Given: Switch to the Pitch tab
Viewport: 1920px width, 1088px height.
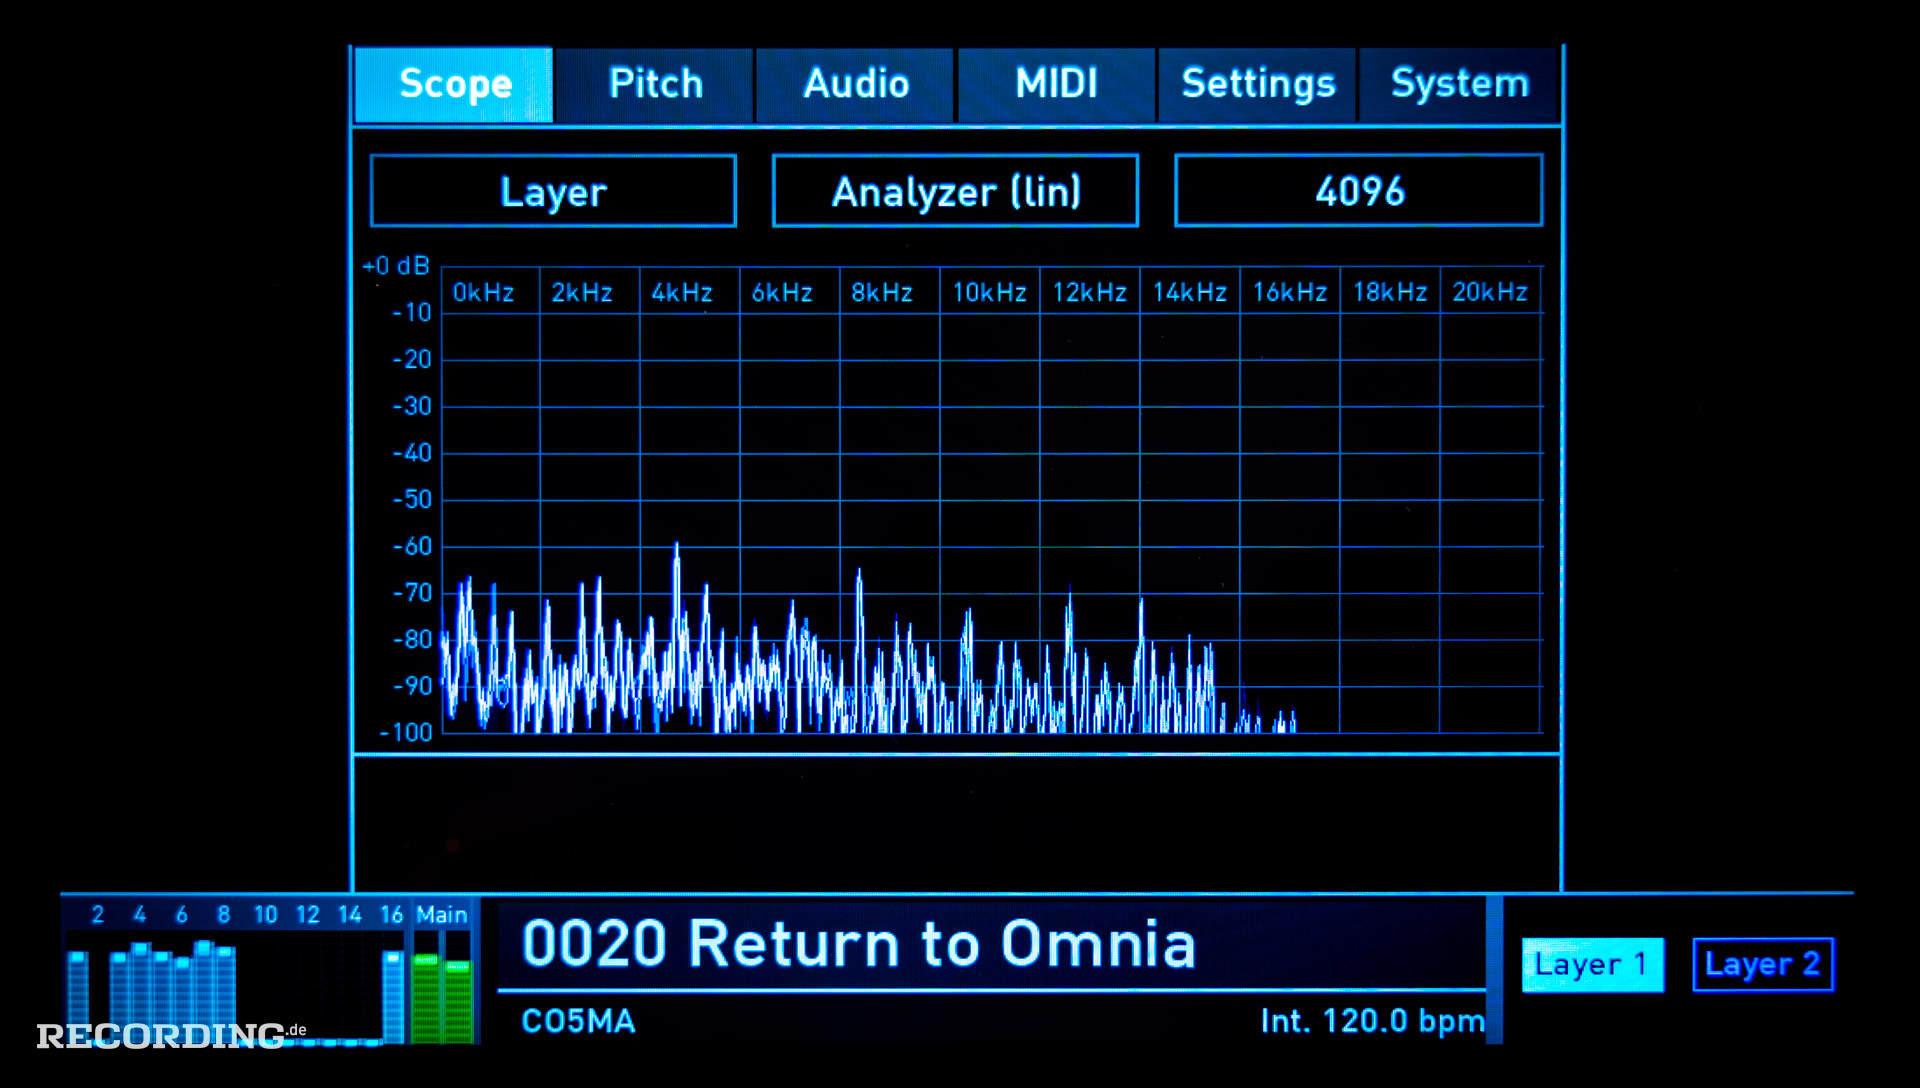Looking at the screenshot, I should (655, 84).
